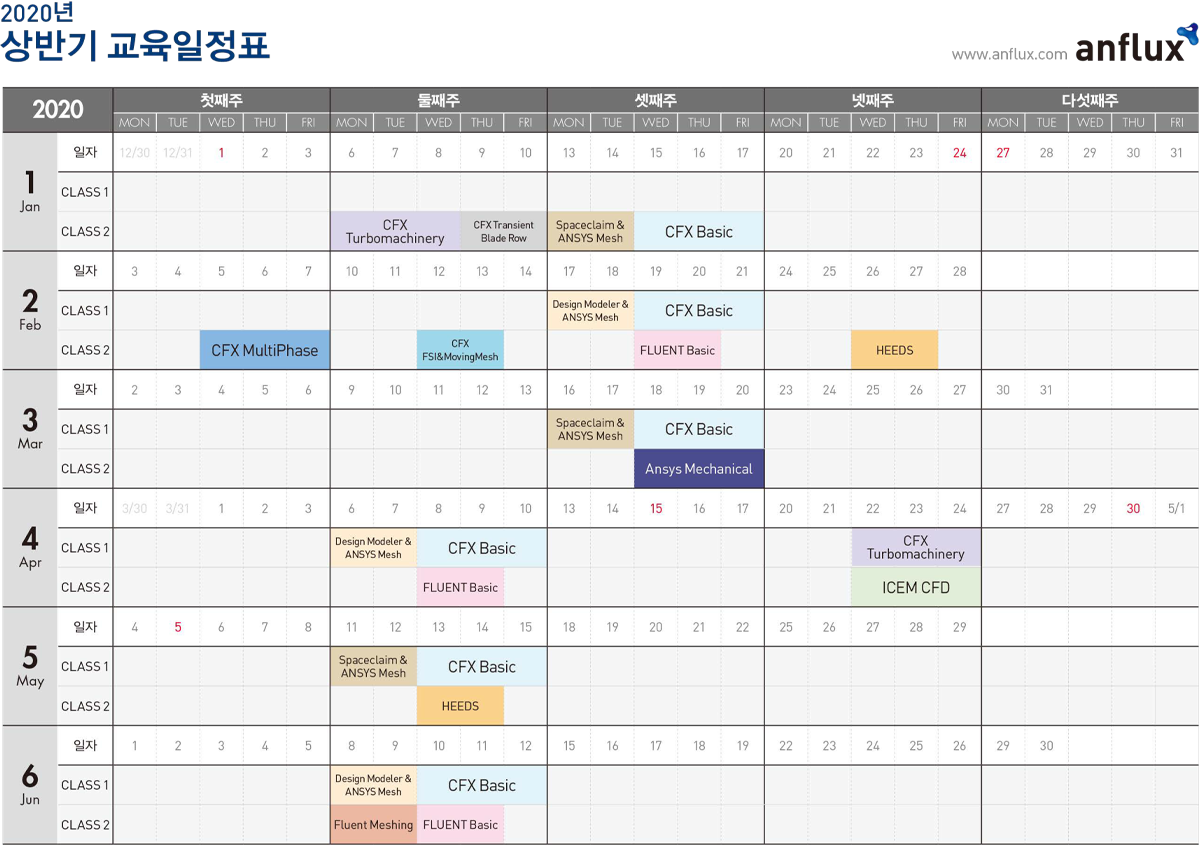This screenshot has height=846, width=1199.
Task: Select the 4 Apr month label
Action: (x=30, y=547)
